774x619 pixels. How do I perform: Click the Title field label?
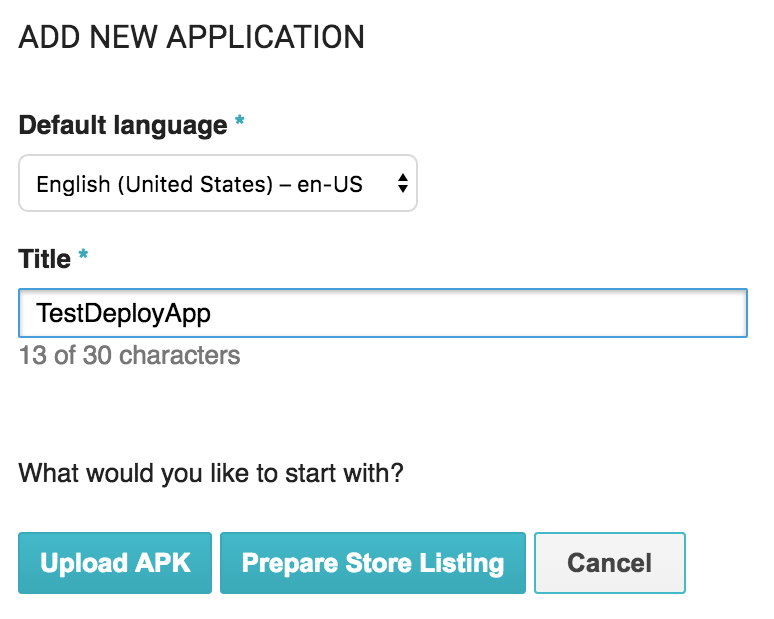click(45, 259)
